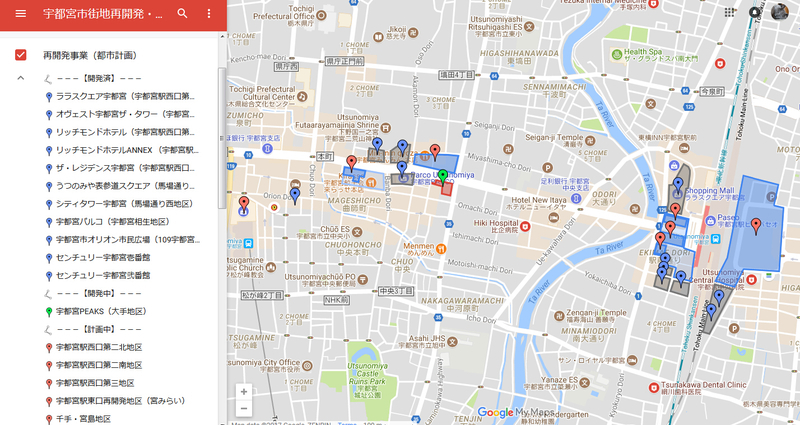Select 宇都宮駅西口第三地区 list entry

[x=95, y=383]
